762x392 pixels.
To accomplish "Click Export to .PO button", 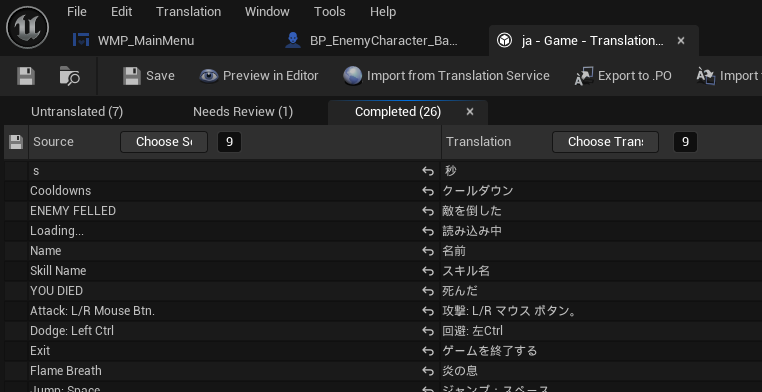I will click(x=623, y=76).
